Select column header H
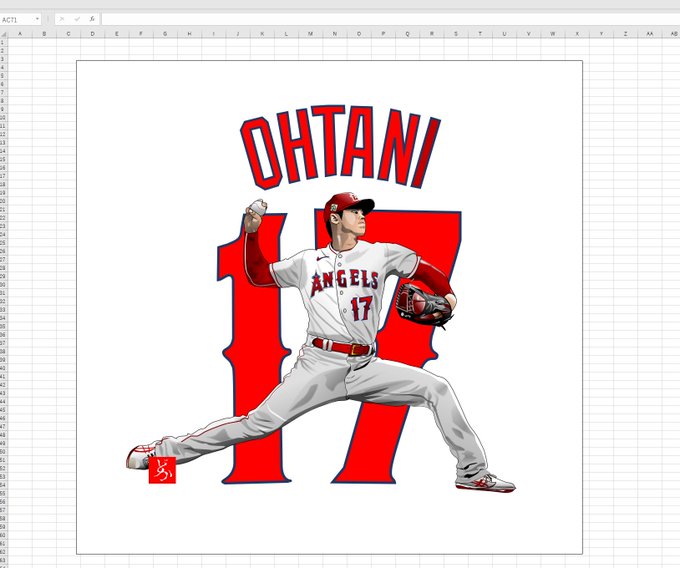Viewport: 680px width, 568px height. [190, 34]
